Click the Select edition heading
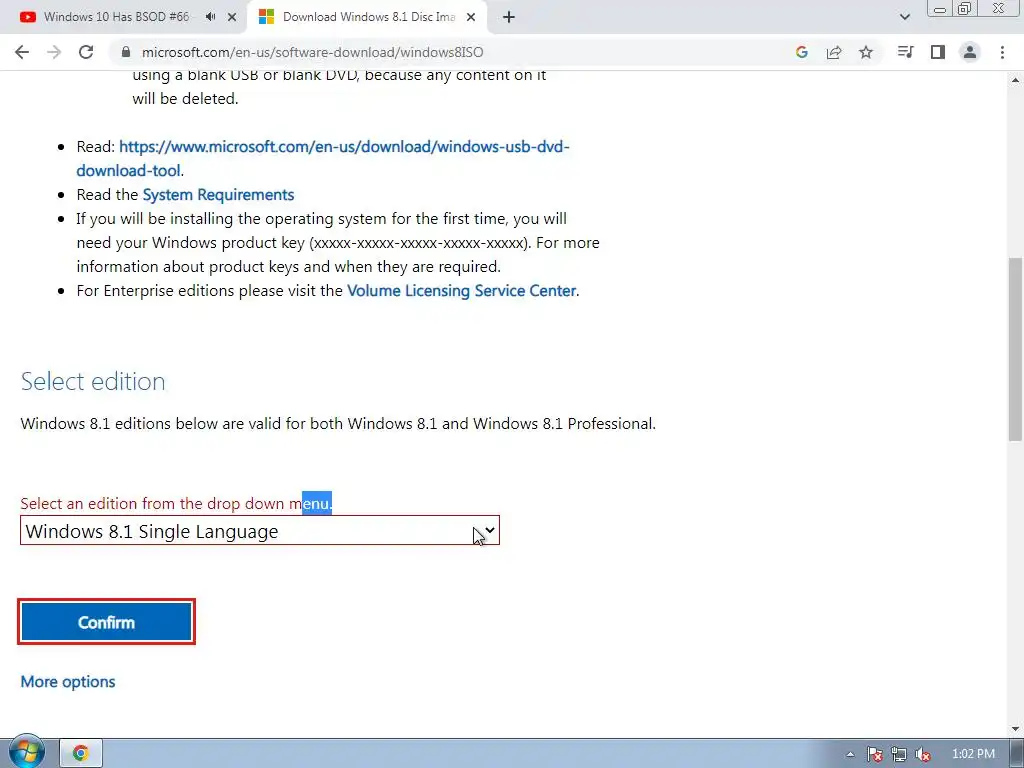Screen dimensions: 1024x768 coord(93,381)
